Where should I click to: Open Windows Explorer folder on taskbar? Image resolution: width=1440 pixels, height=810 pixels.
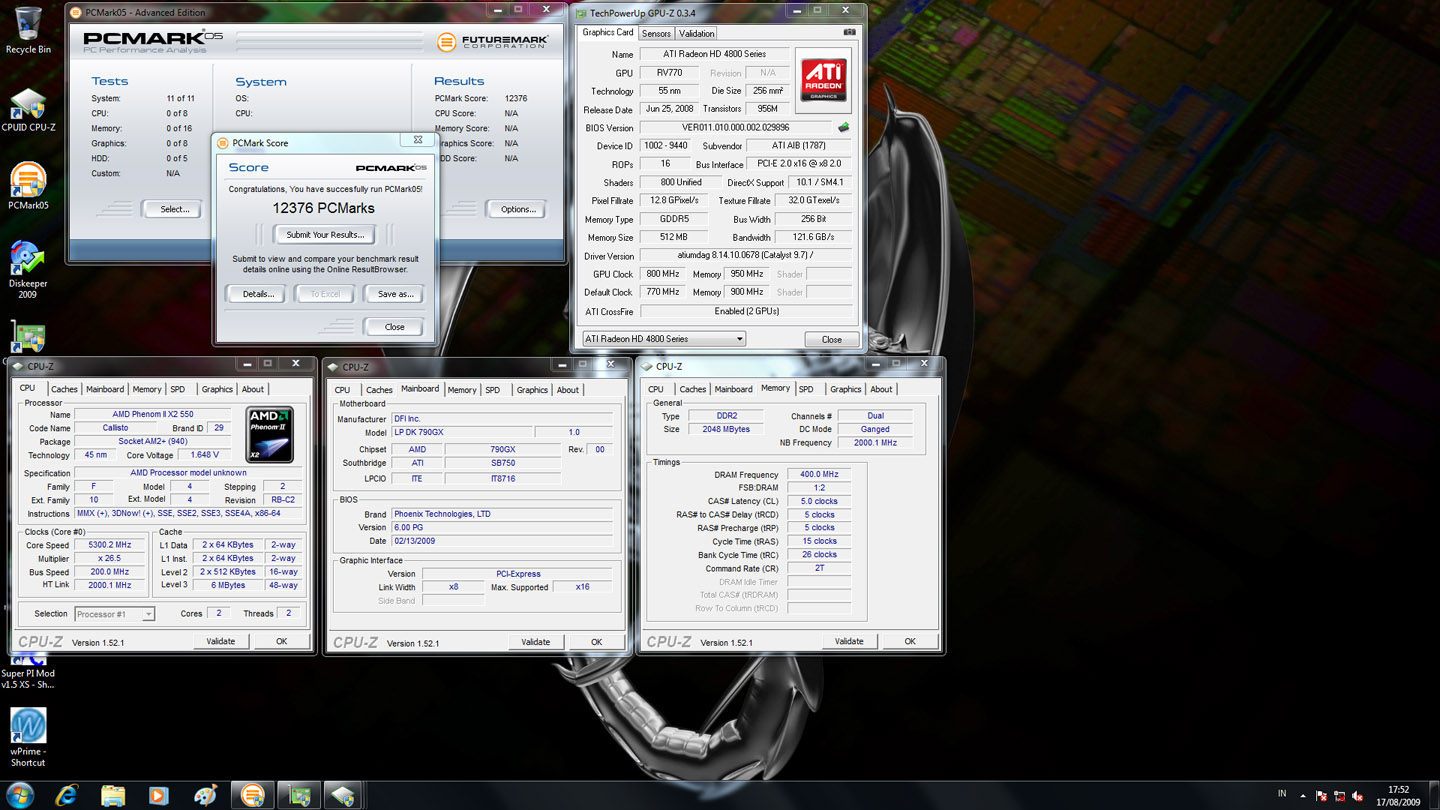(x=113, y=795)
